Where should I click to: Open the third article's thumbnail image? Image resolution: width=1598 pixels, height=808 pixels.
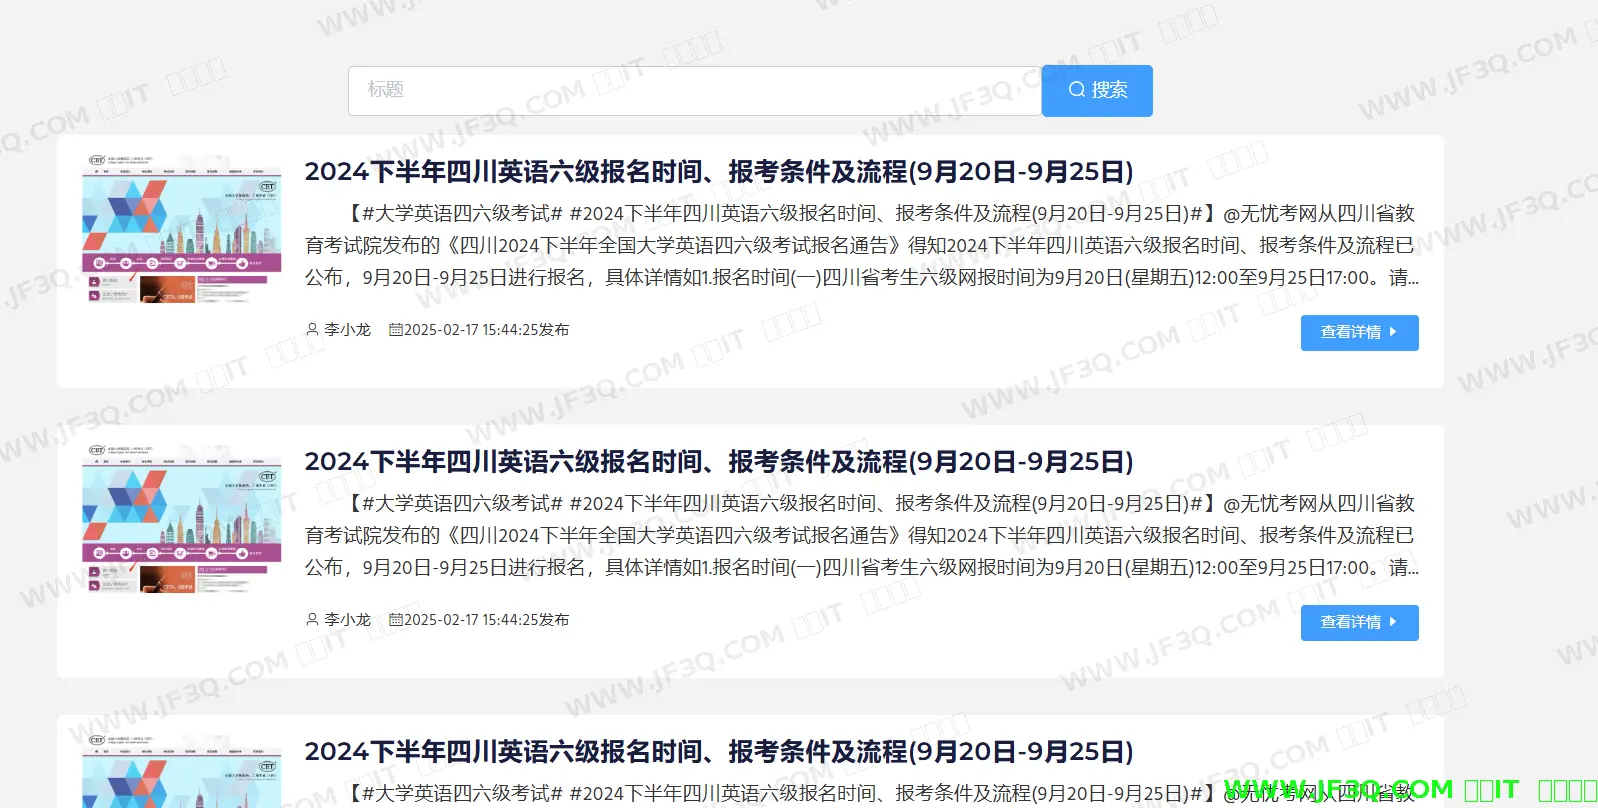(182, 775)
